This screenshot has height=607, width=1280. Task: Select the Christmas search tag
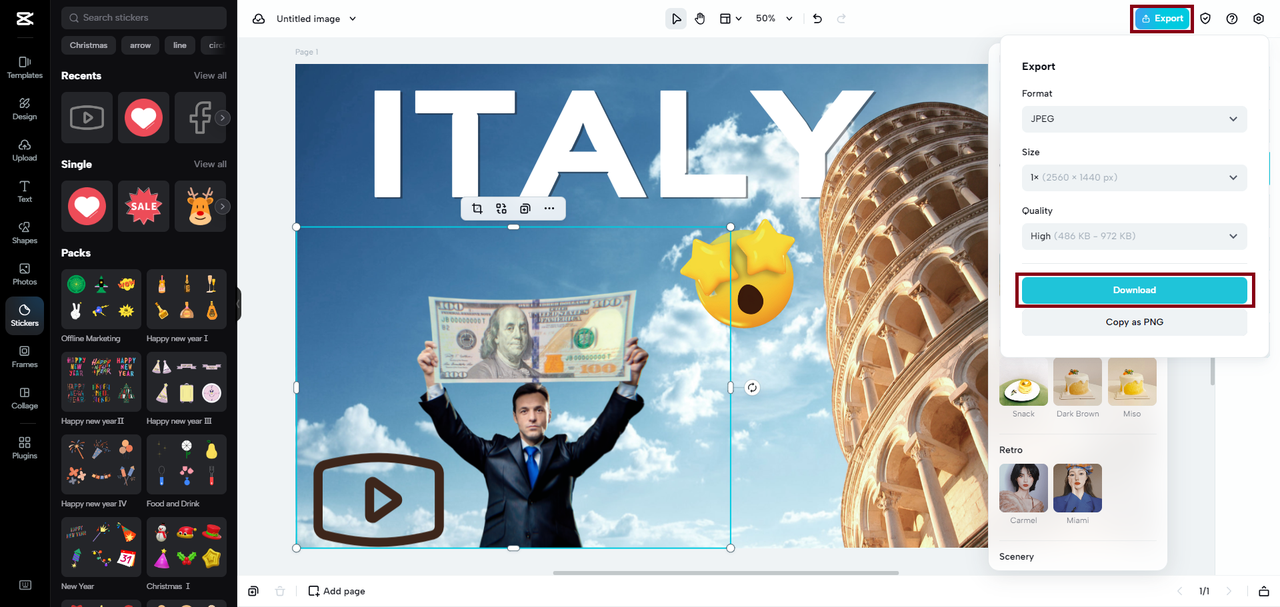click(89, 45)
